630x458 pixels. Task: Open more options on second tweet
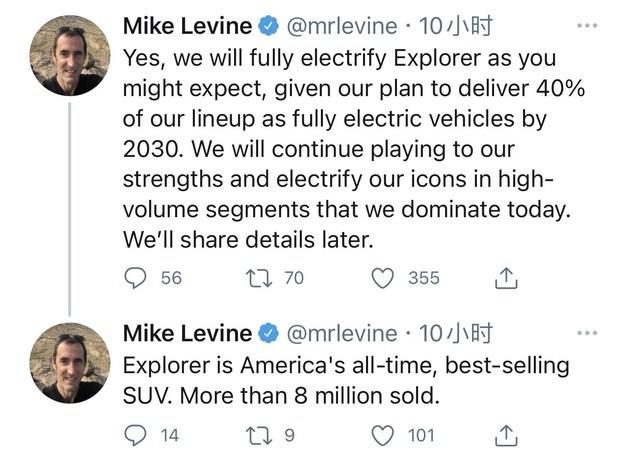[x=588, y=333]
